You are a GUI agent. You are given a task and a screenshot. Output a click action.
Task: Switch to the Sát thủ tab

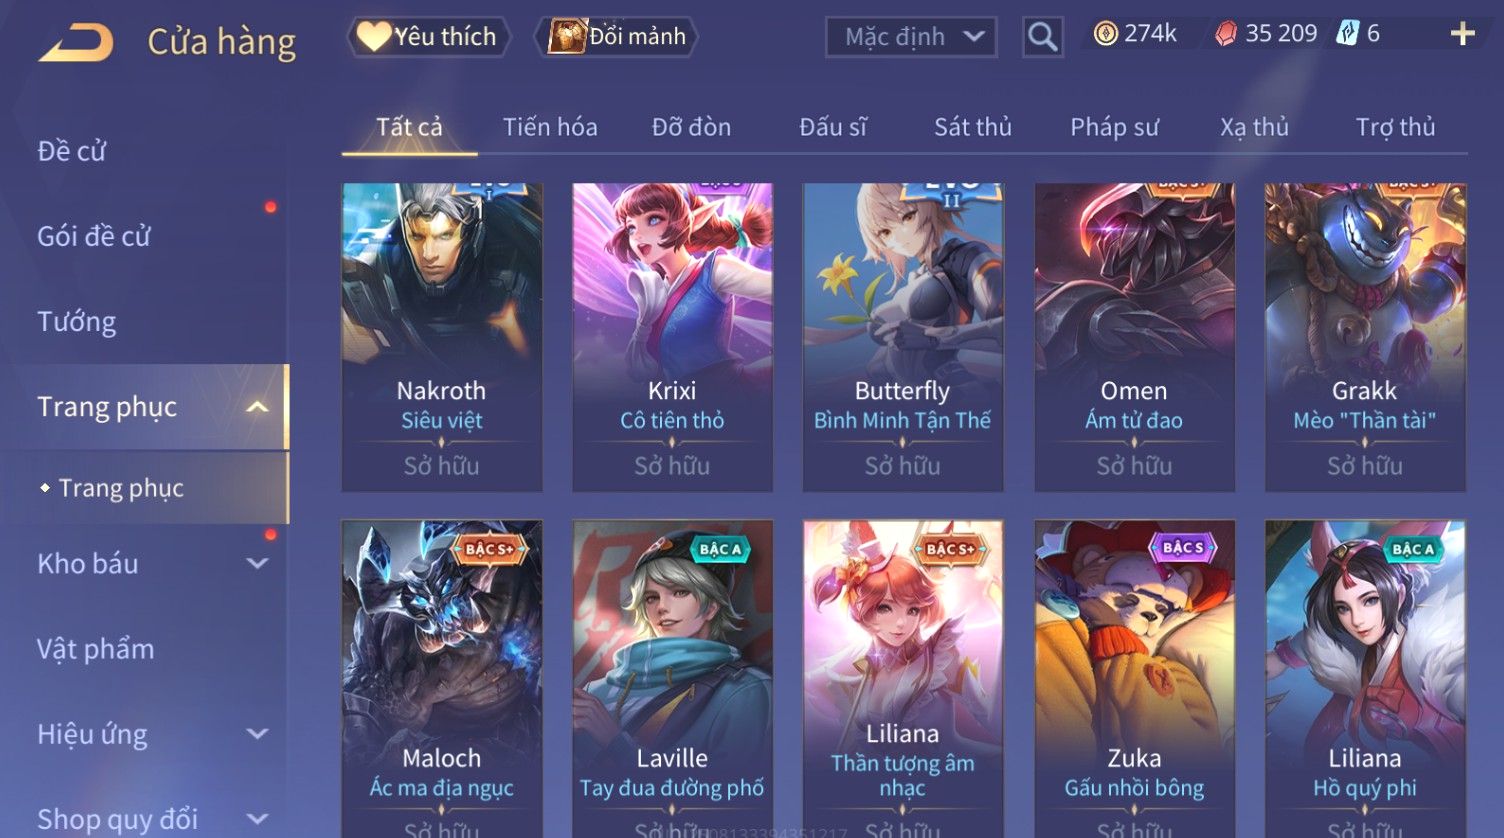point(973,127)
